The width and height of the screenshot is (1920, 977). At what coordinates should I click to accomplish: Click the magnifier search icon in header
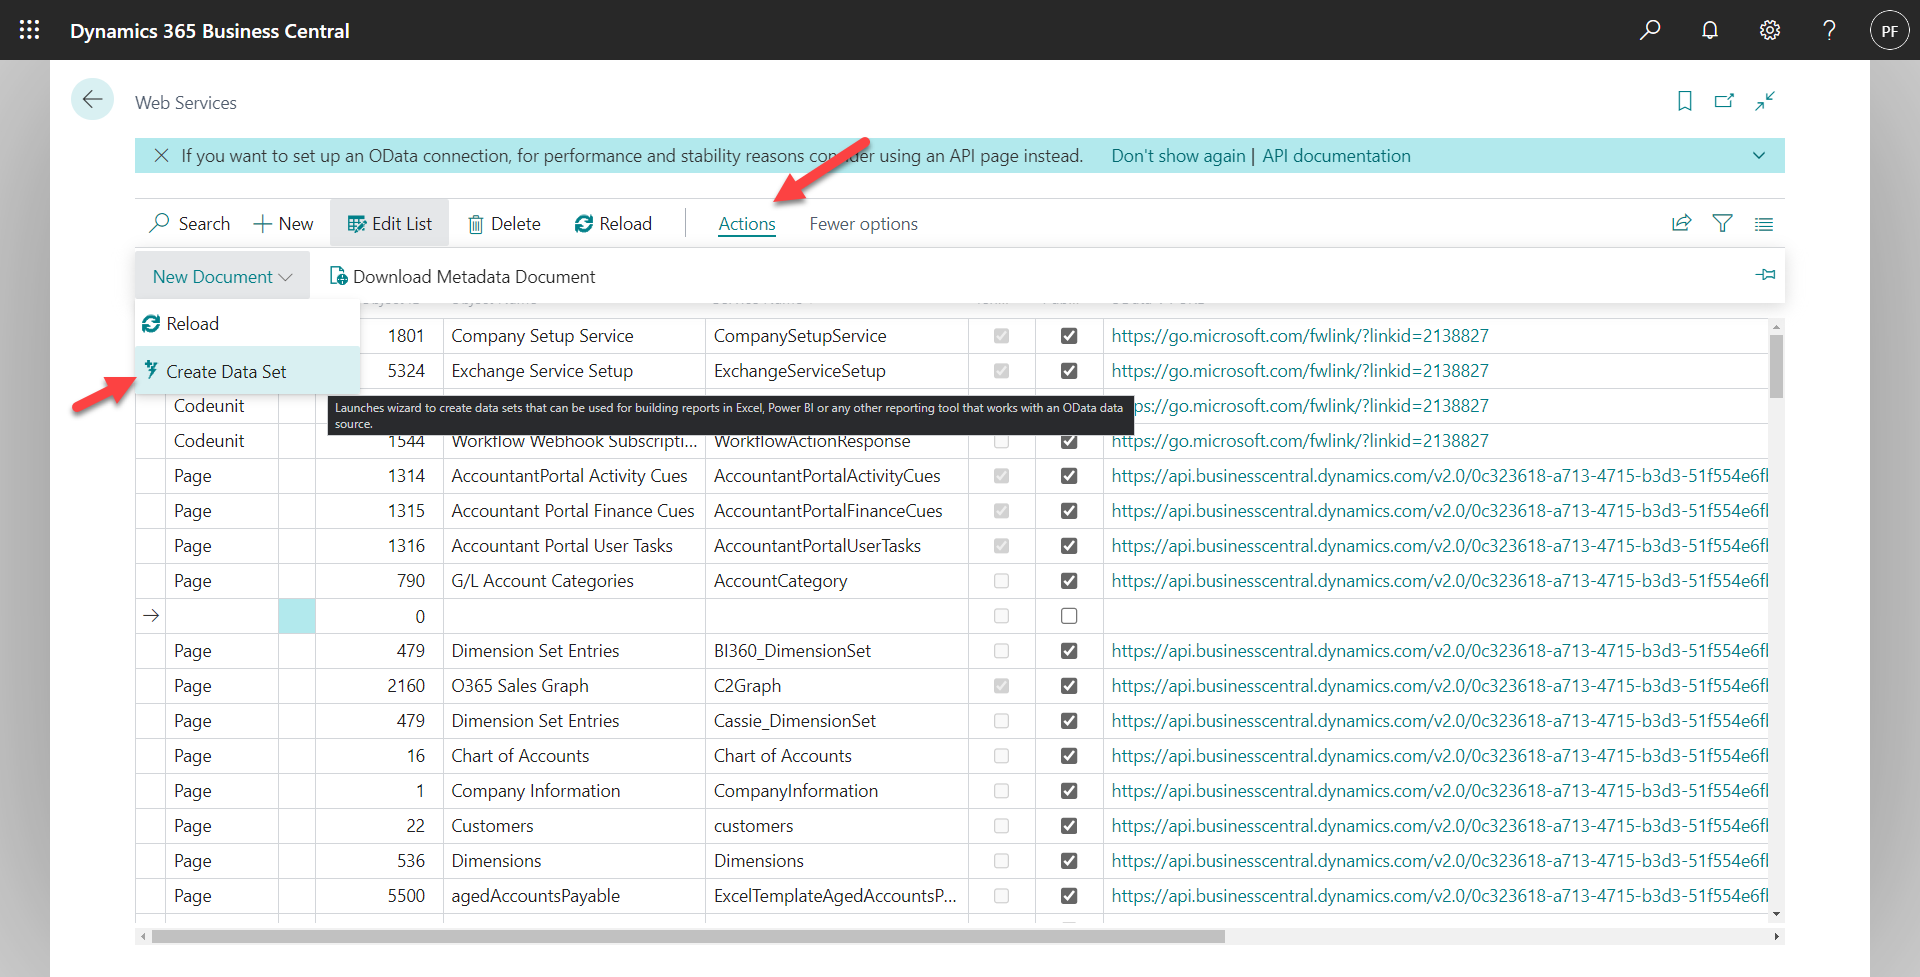click(1650, 30)
